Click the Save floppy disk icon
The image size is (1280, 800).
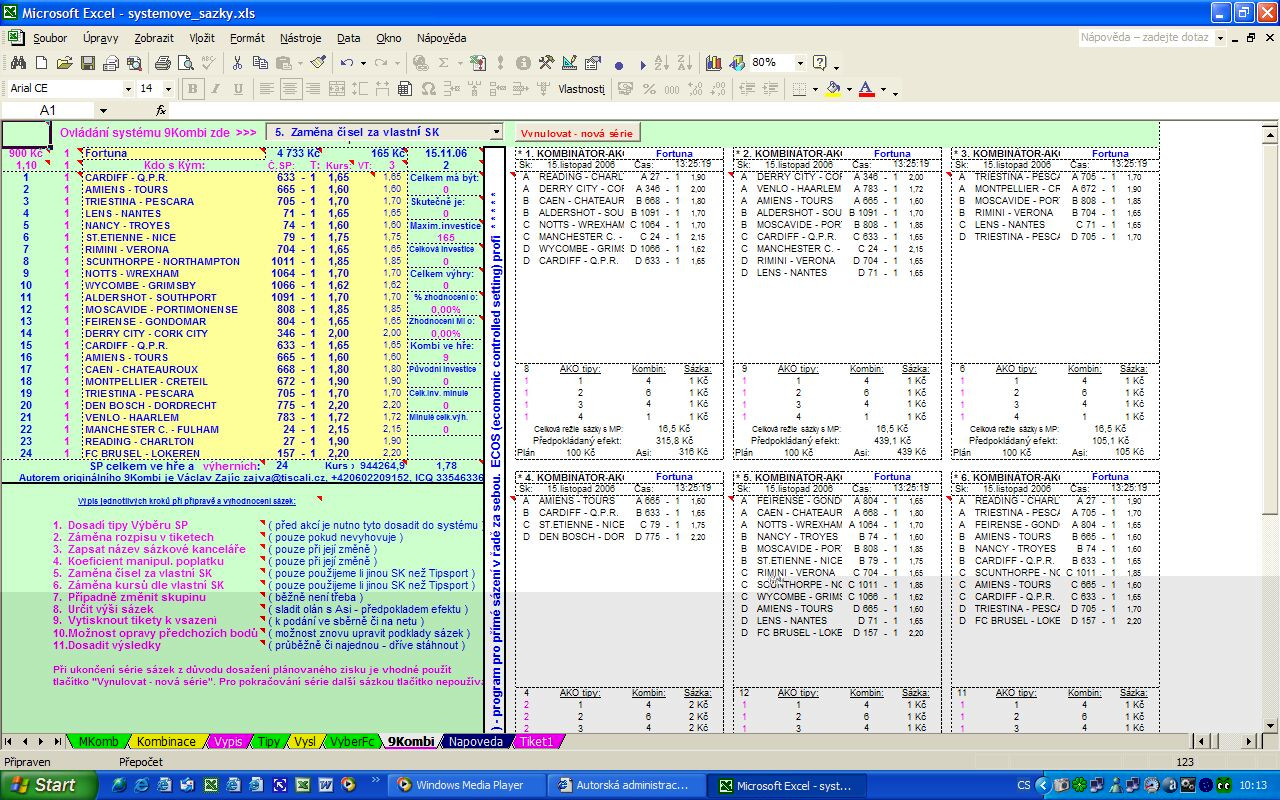pyautogui.click(x=88, y=63)
